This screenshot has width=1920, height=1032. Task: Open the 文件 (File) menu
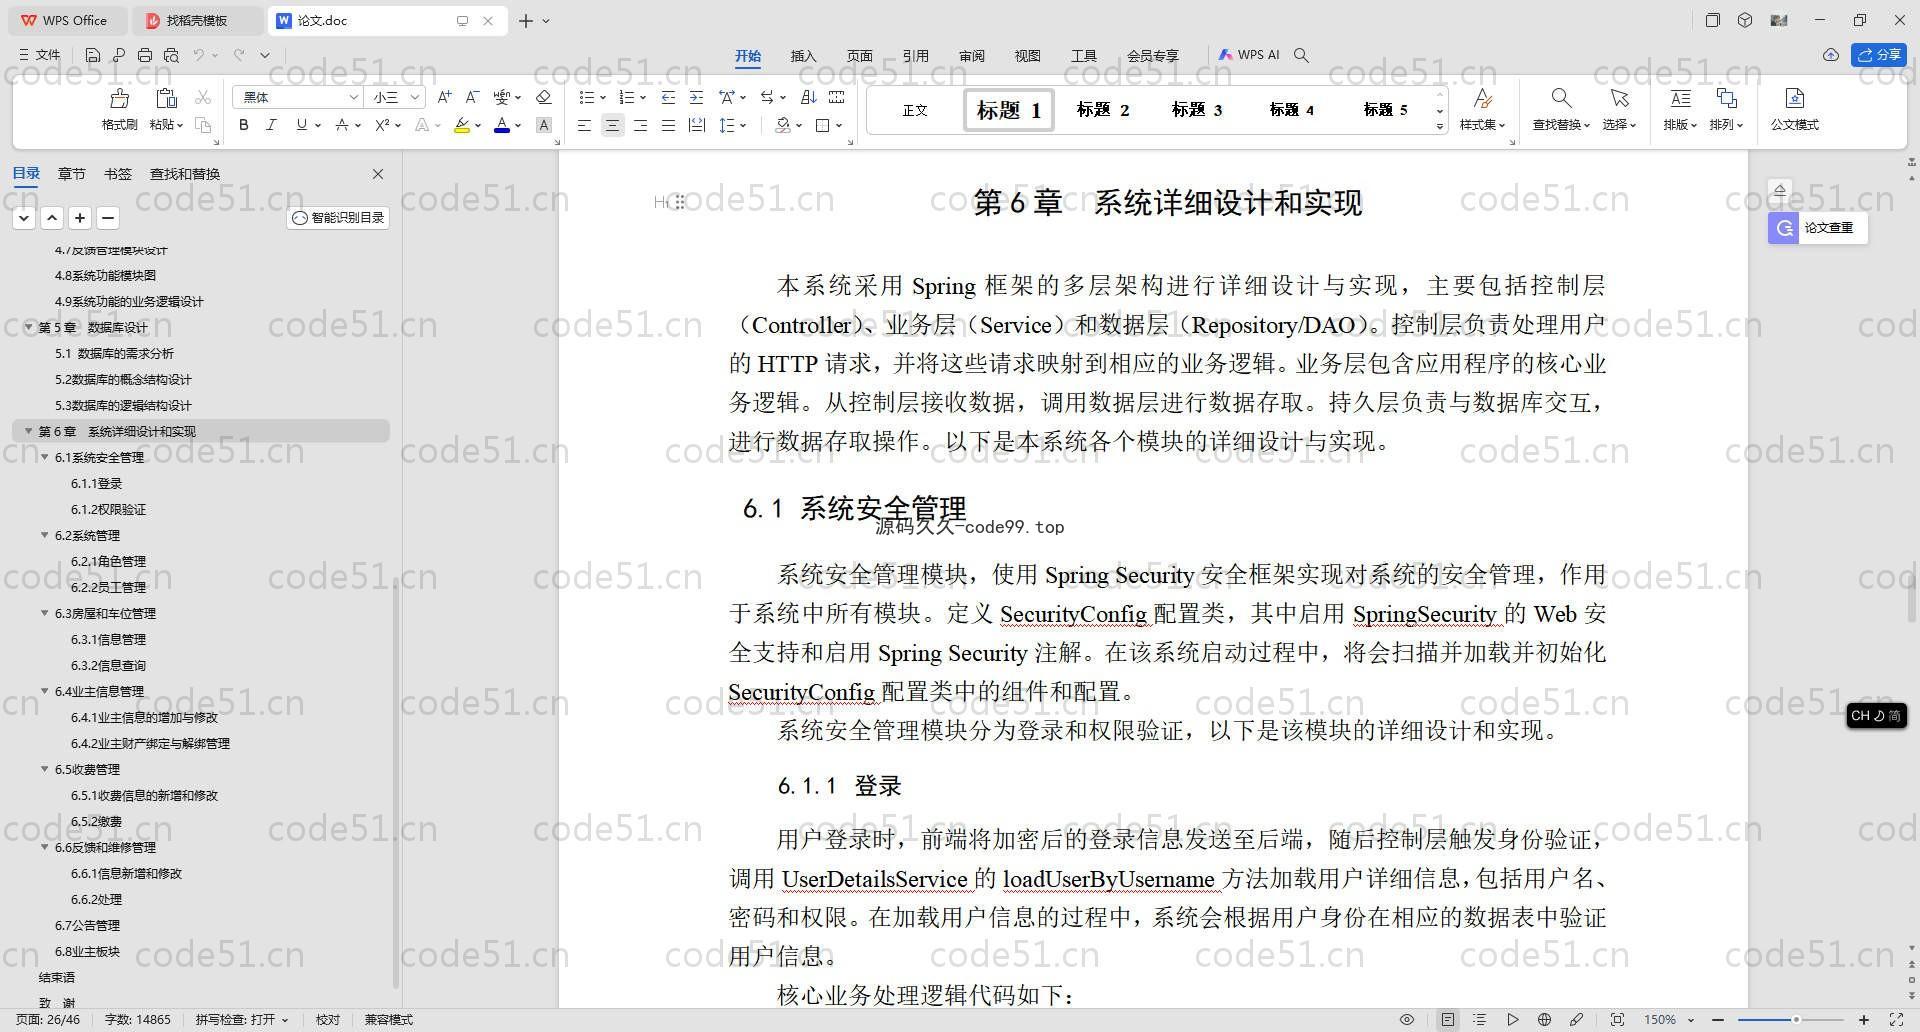click(40, 55)
